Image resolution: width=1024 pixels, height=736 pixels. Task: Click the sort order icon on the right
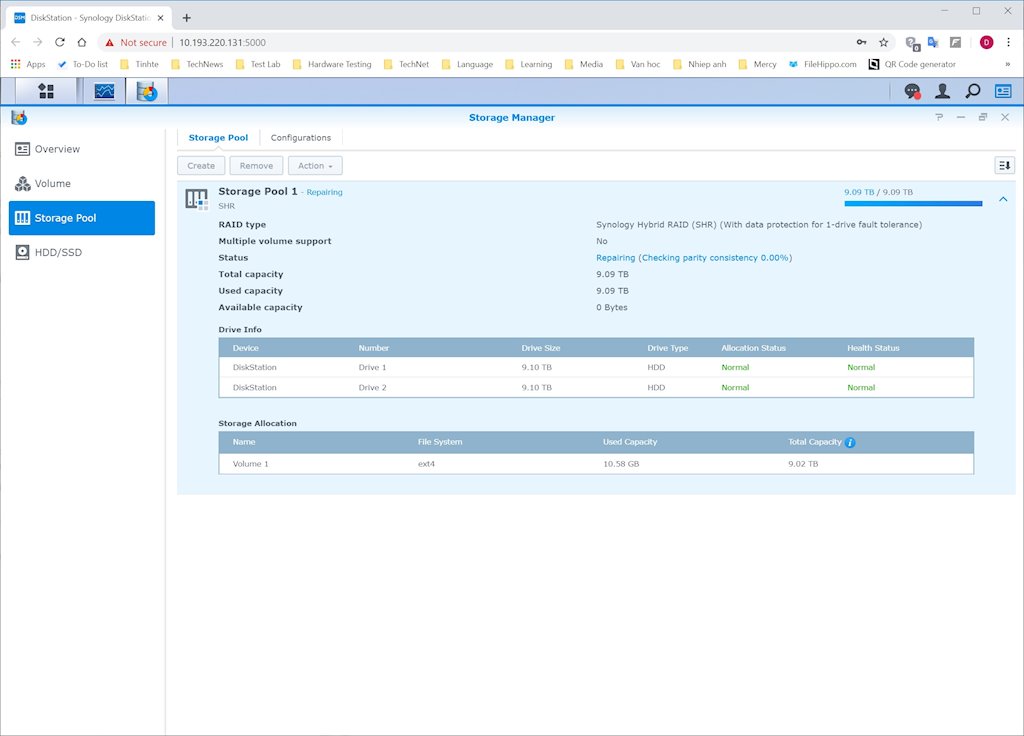click(1004, 165)
